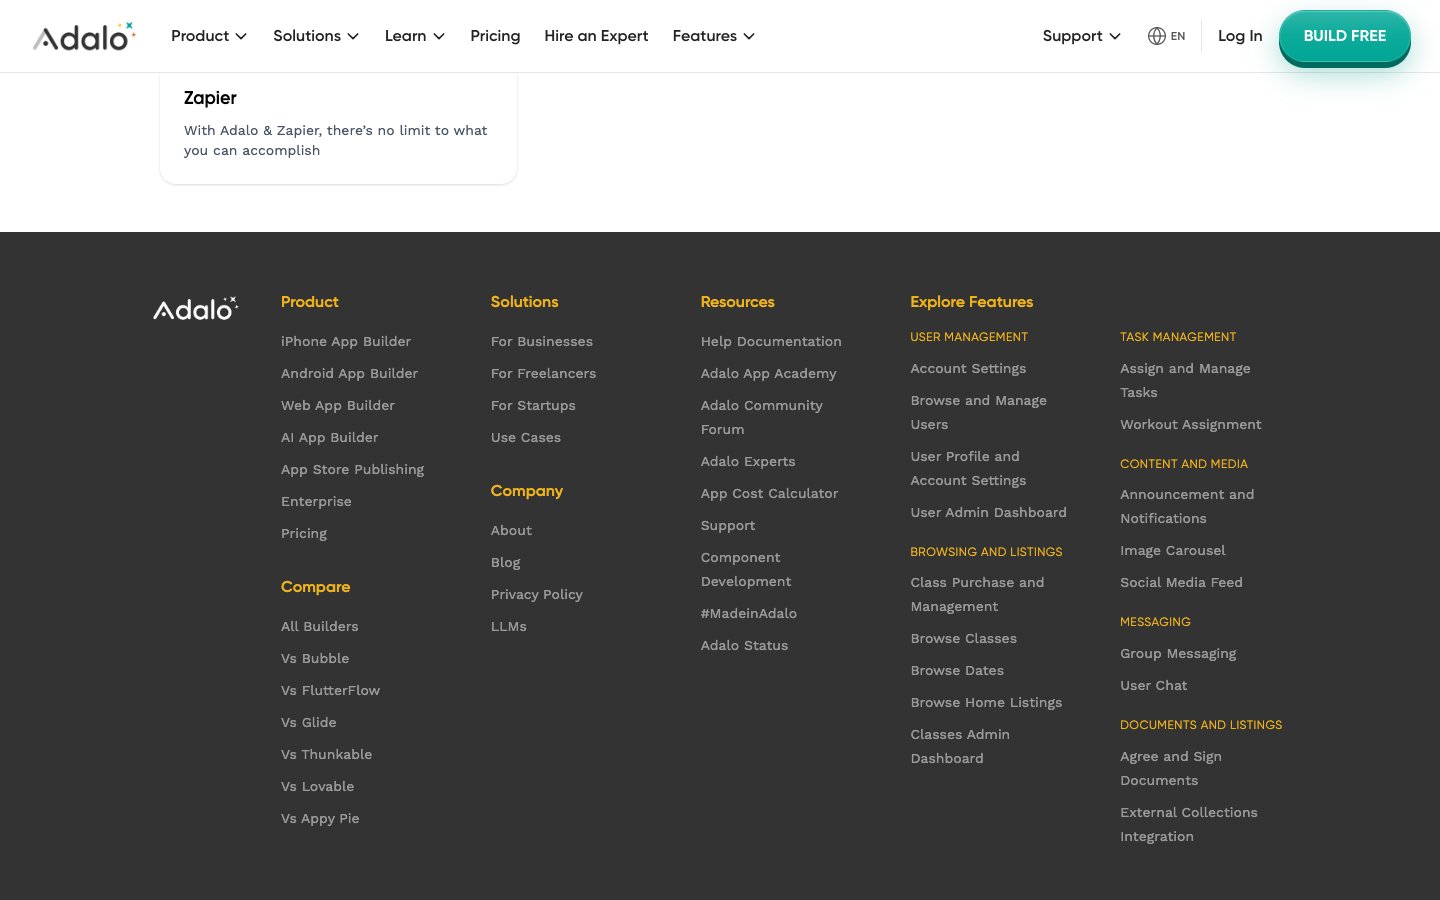Go to Pricing in the top navigation
Screen dimensions: 1440x900
tap(495, 36)
